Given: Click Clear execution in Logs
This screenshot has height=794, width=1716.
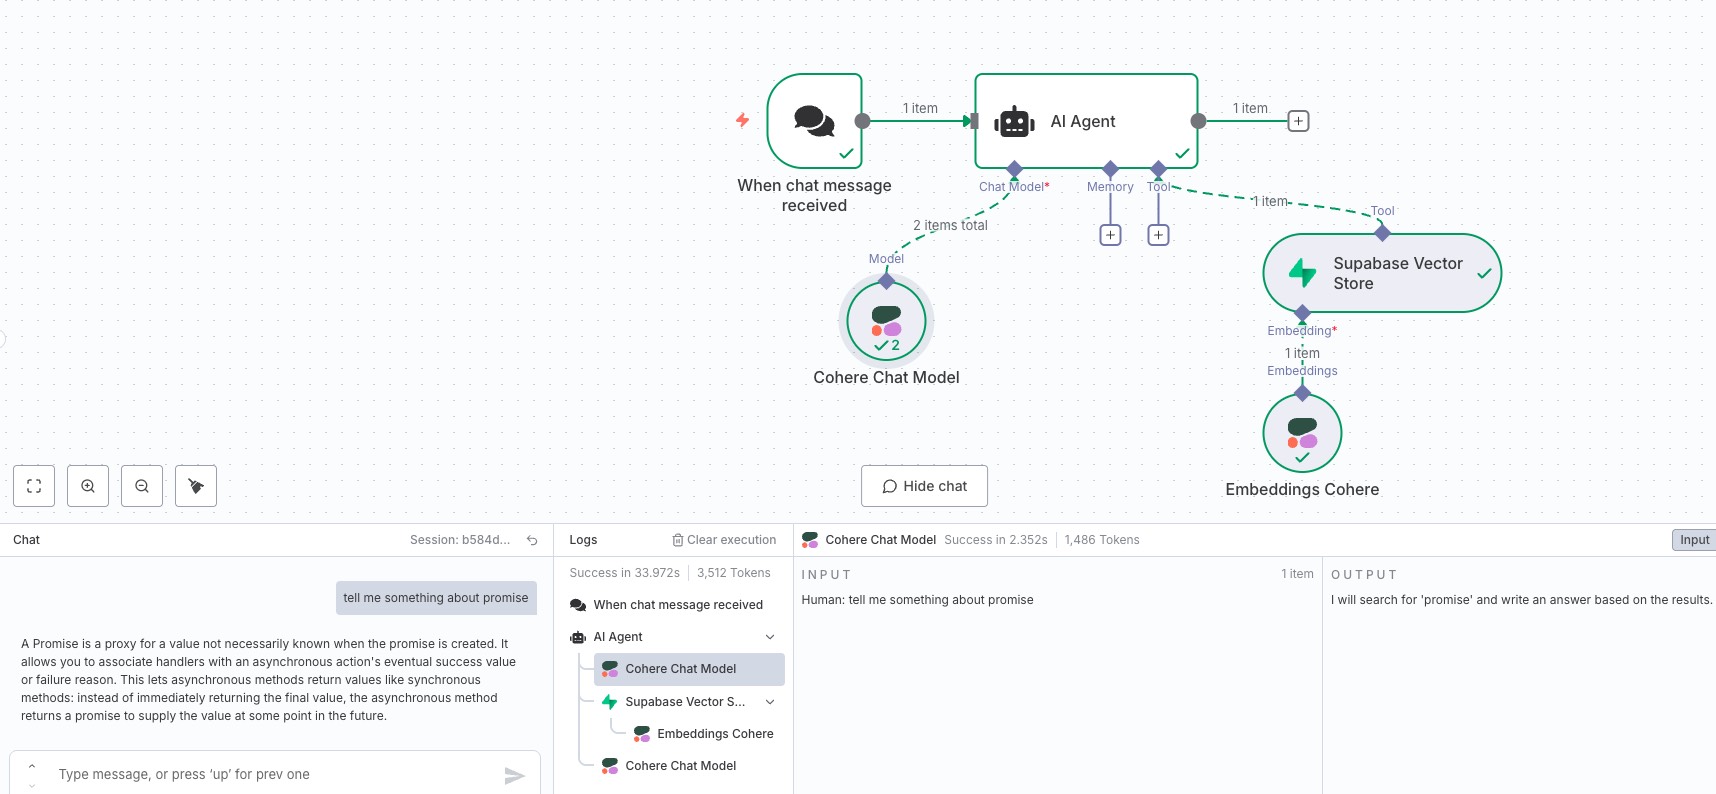Looking at the screenshot, I should [x=724, y=540].
